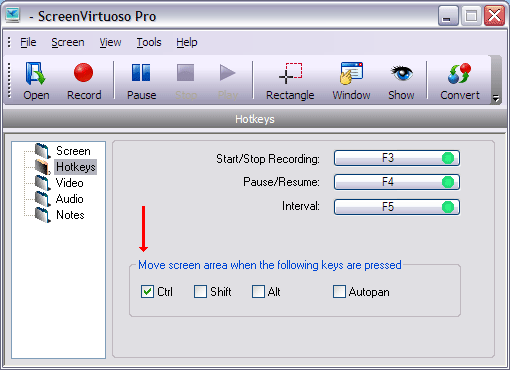Open the Screen menu

point(68,42)
